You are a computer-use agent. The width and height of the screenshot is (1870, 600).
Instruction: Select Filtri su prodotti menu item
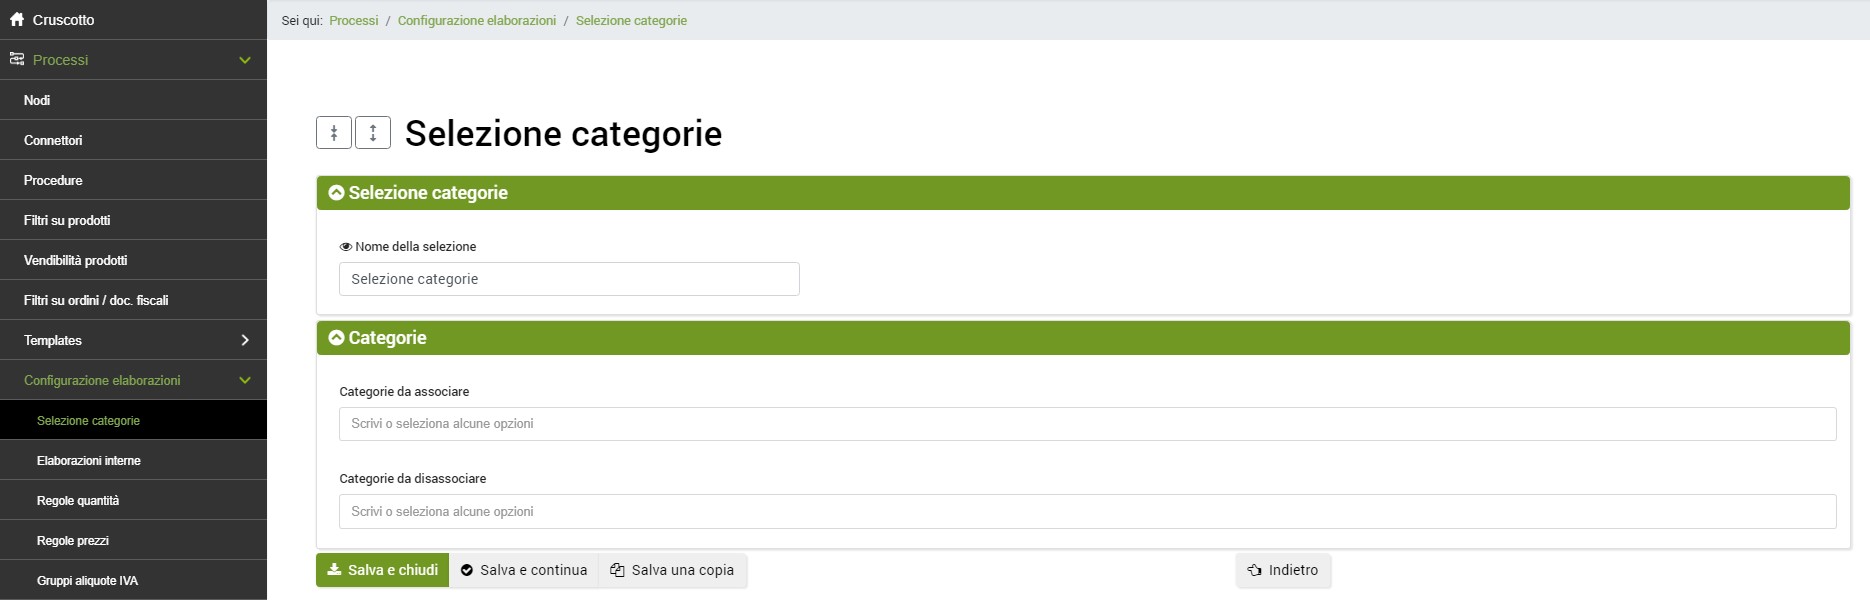pos(67,220)
